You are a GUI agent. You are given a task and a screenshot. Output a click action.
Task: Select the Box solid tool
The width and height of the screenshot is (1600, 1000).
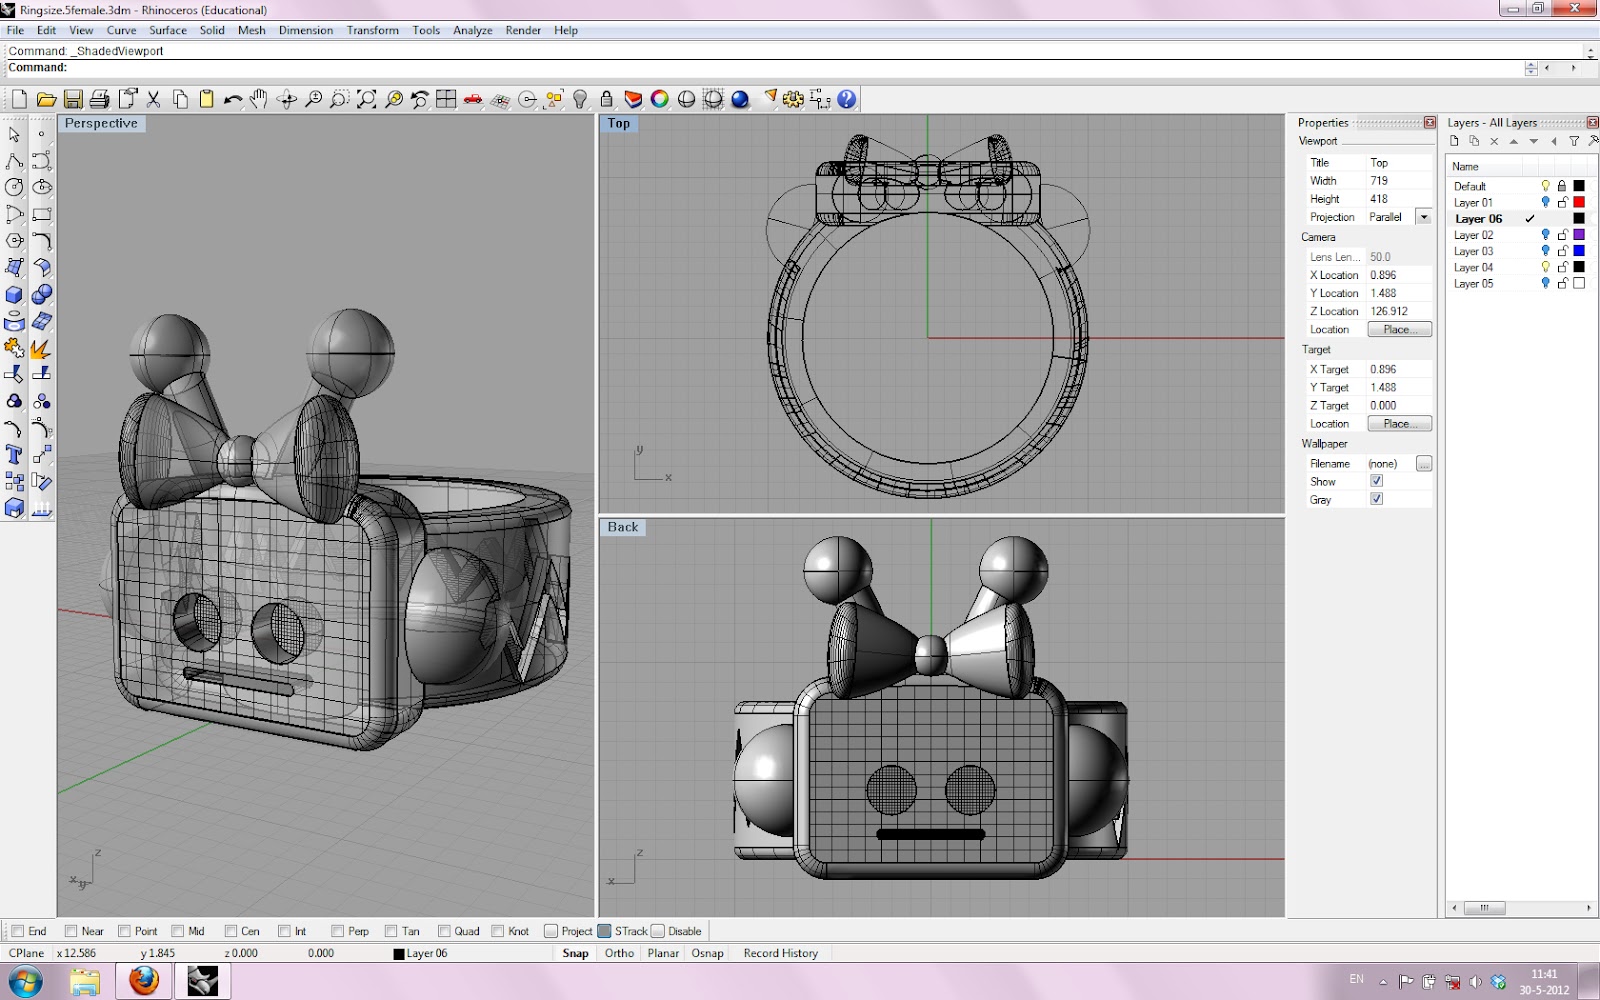[x=14, y=295]
